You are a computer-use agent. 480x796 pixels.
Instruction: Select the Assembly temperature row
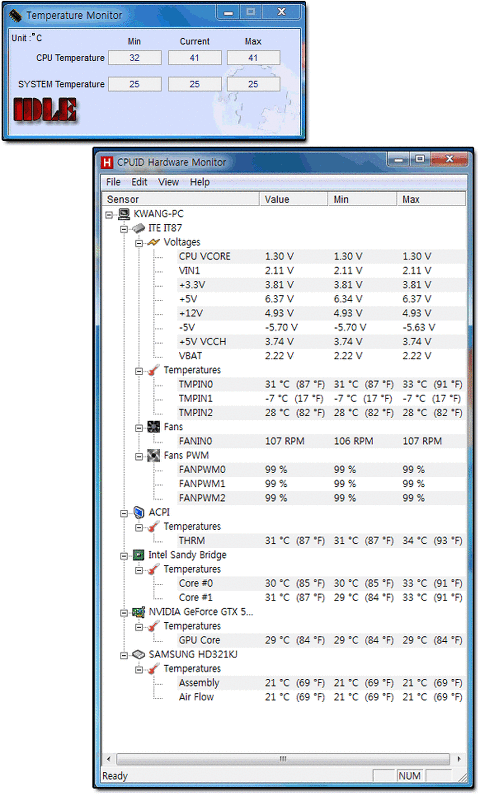point(321,683)
